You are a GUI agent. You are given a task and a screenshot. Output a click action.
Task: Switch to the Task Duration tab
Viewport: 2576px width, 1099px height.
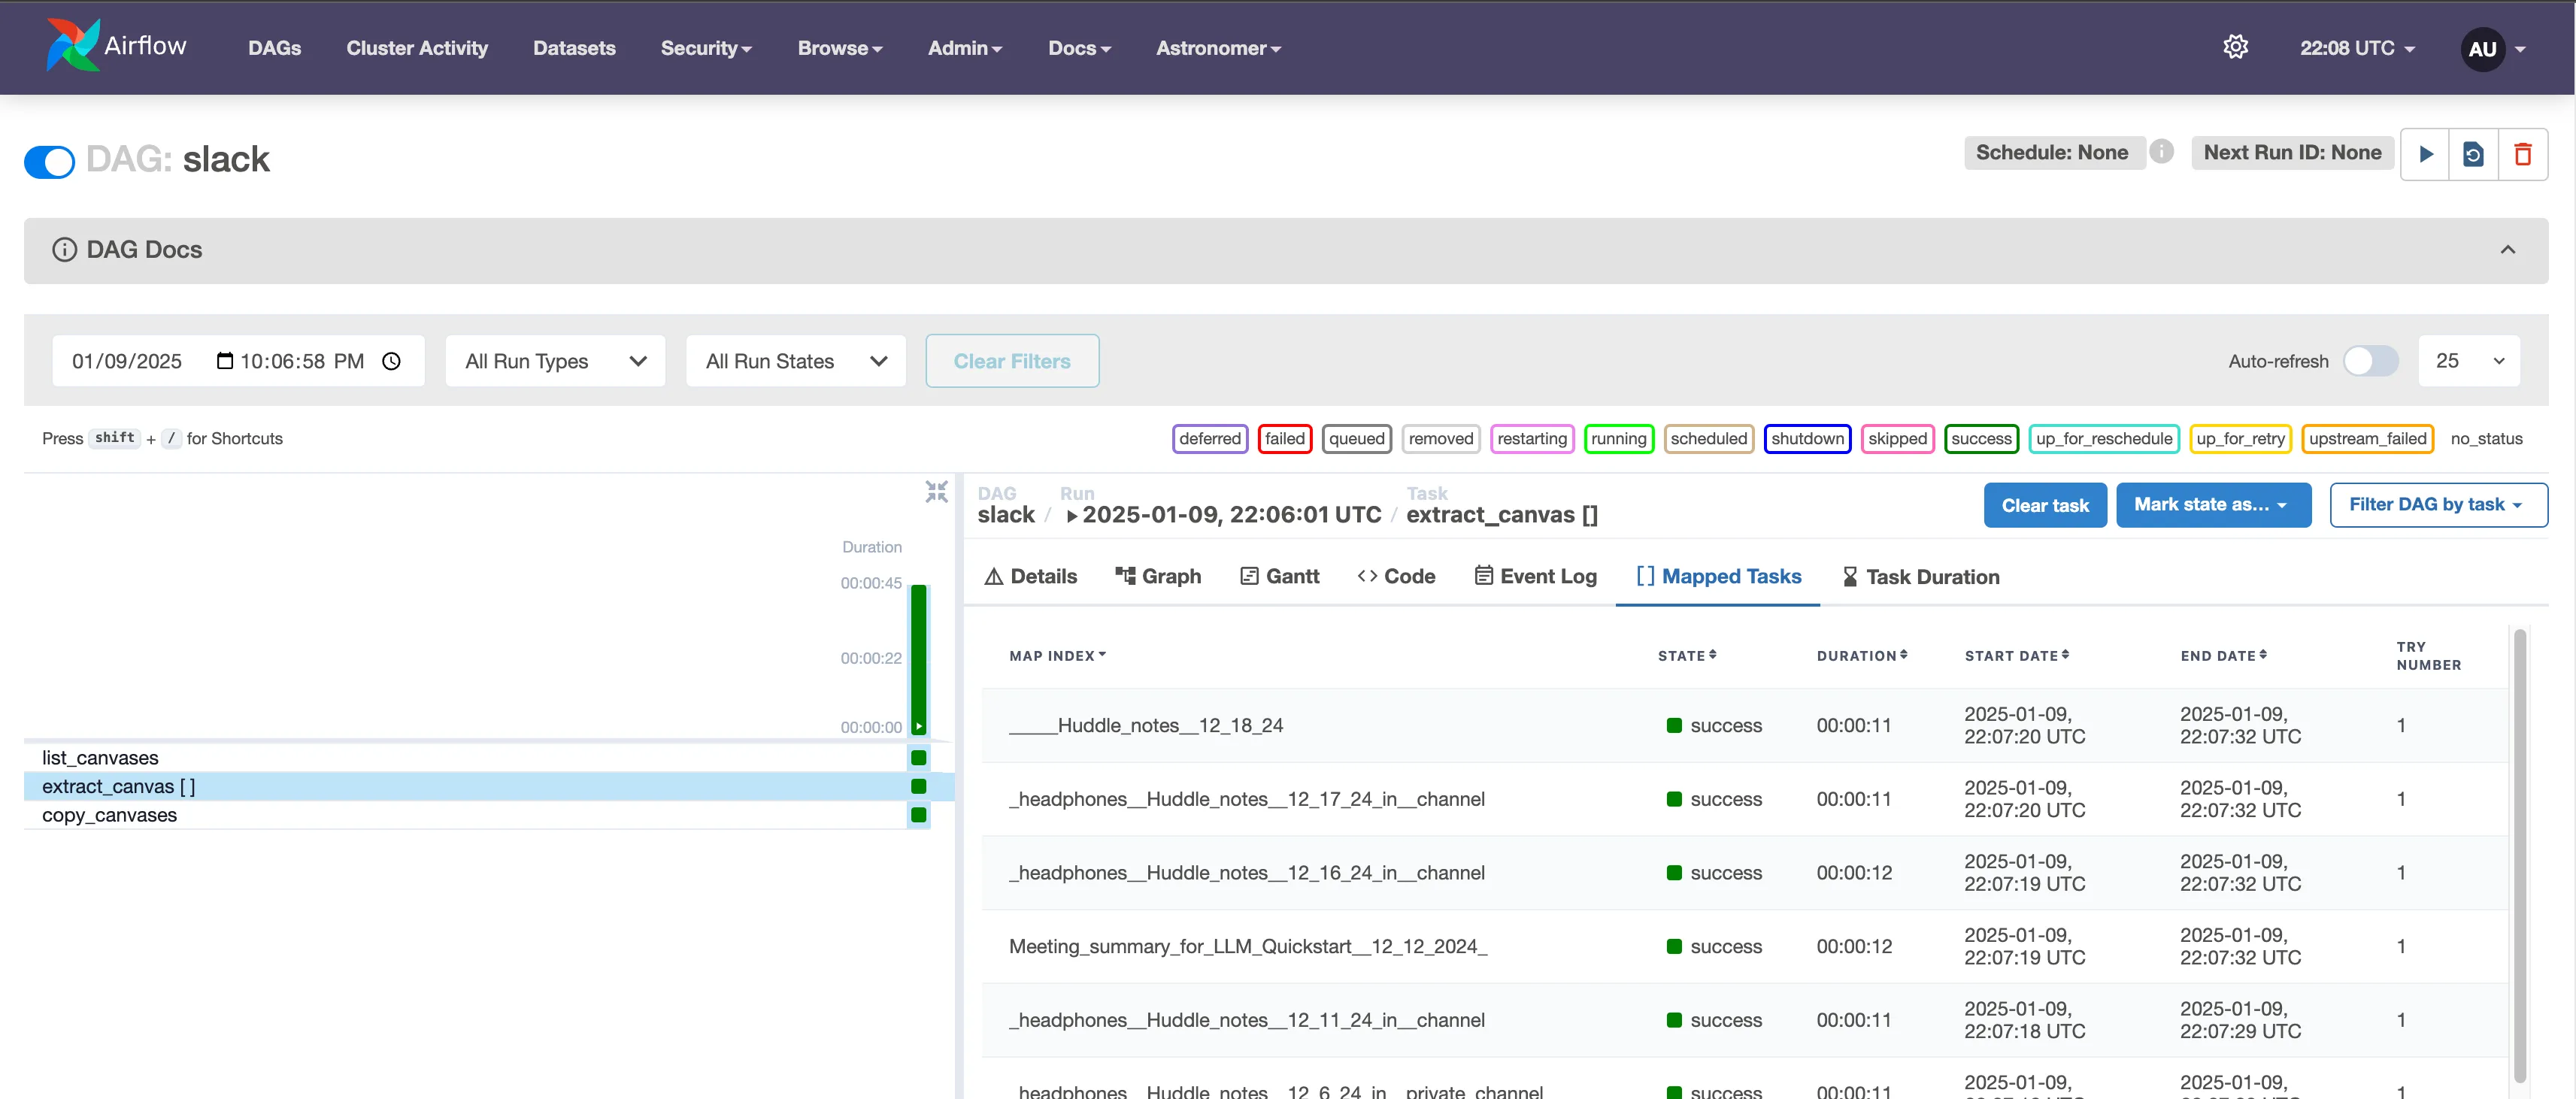tap(1921, 577)
